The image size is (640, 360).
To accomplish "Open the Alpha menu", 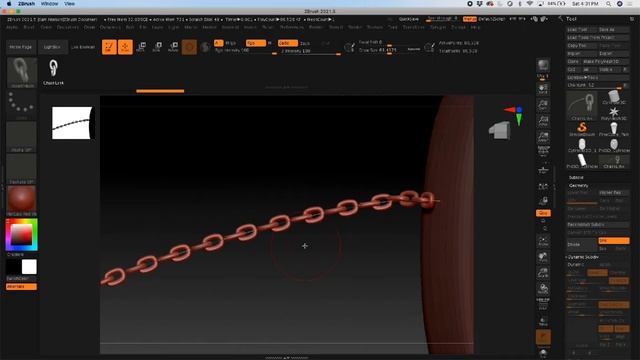I will tap(12, 27).
